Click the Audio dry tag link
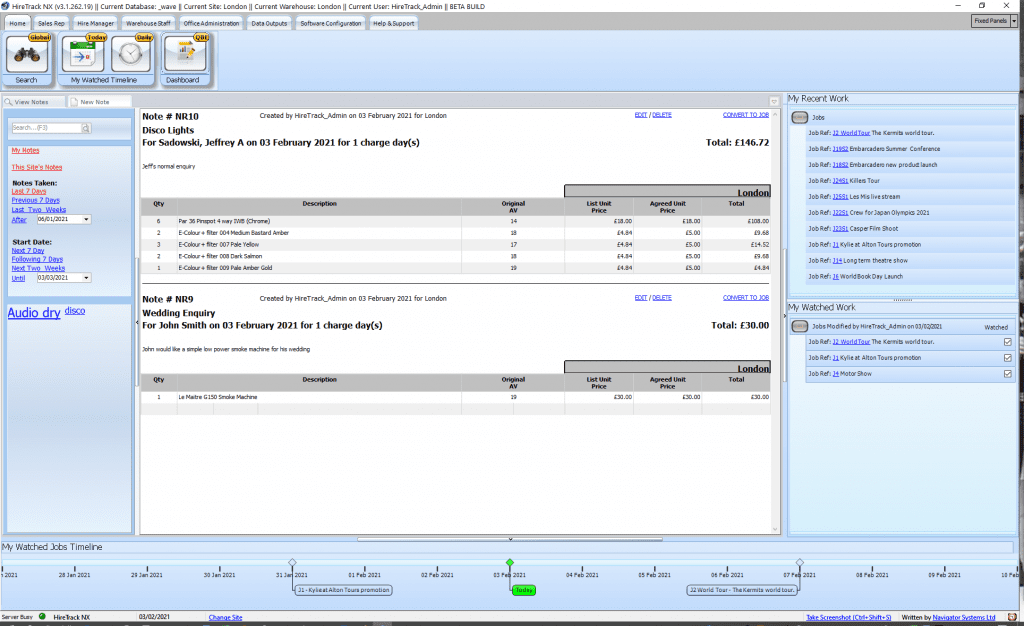Viewport: 1024px width, 626px height. [34, 313]
